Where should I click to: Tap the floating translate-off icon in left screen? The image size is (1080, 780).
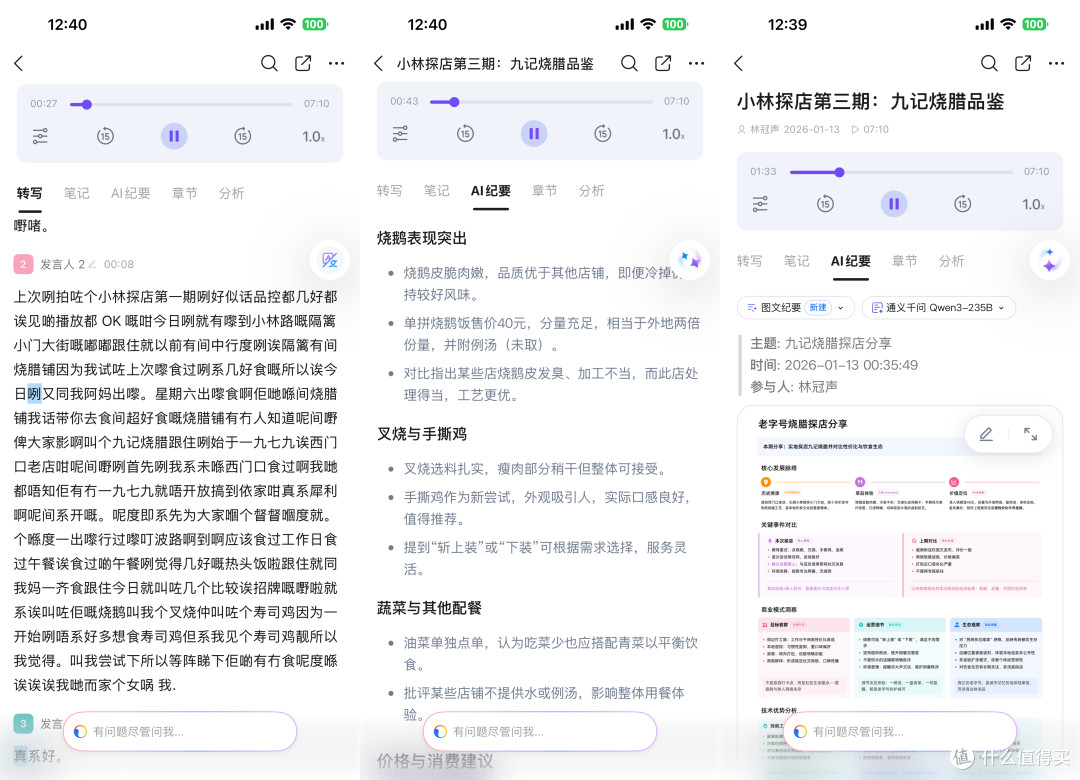[330, 260]
